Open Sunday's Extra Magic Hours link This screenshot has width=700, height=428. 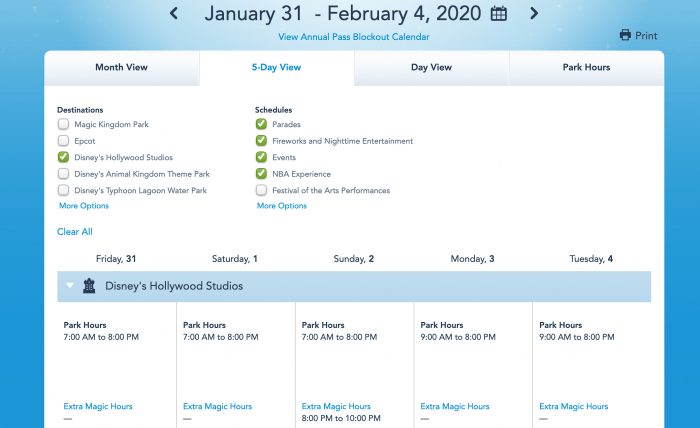(335, 406)
